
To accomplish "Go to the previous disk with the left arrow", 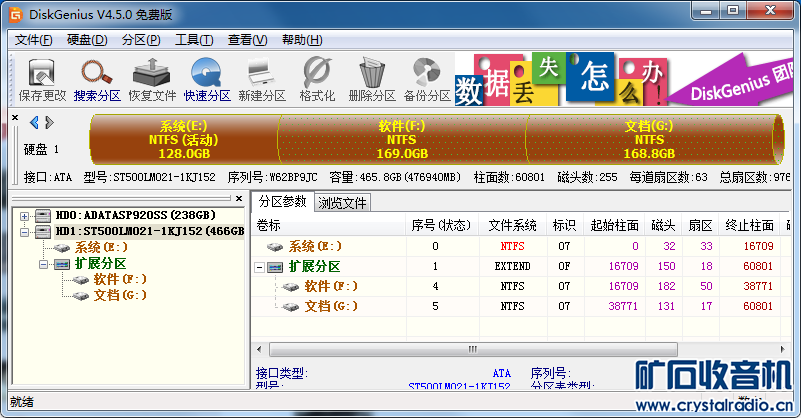I will point(34,123).
